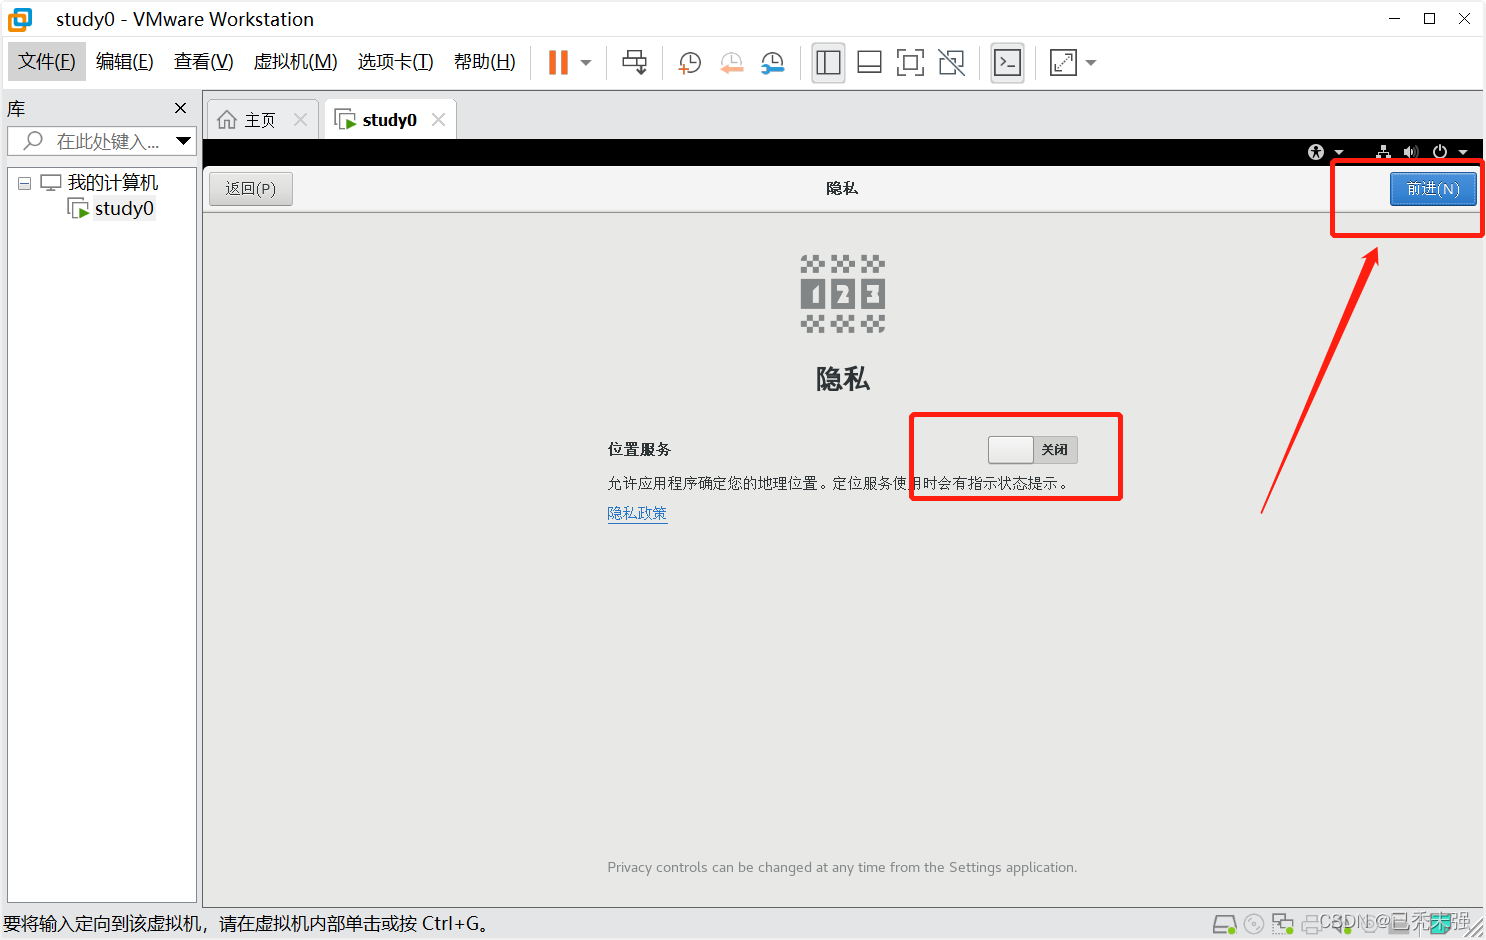Open the 选项卡(T) menu
The image size is (1486, 940).
click(x=396, y=61)
